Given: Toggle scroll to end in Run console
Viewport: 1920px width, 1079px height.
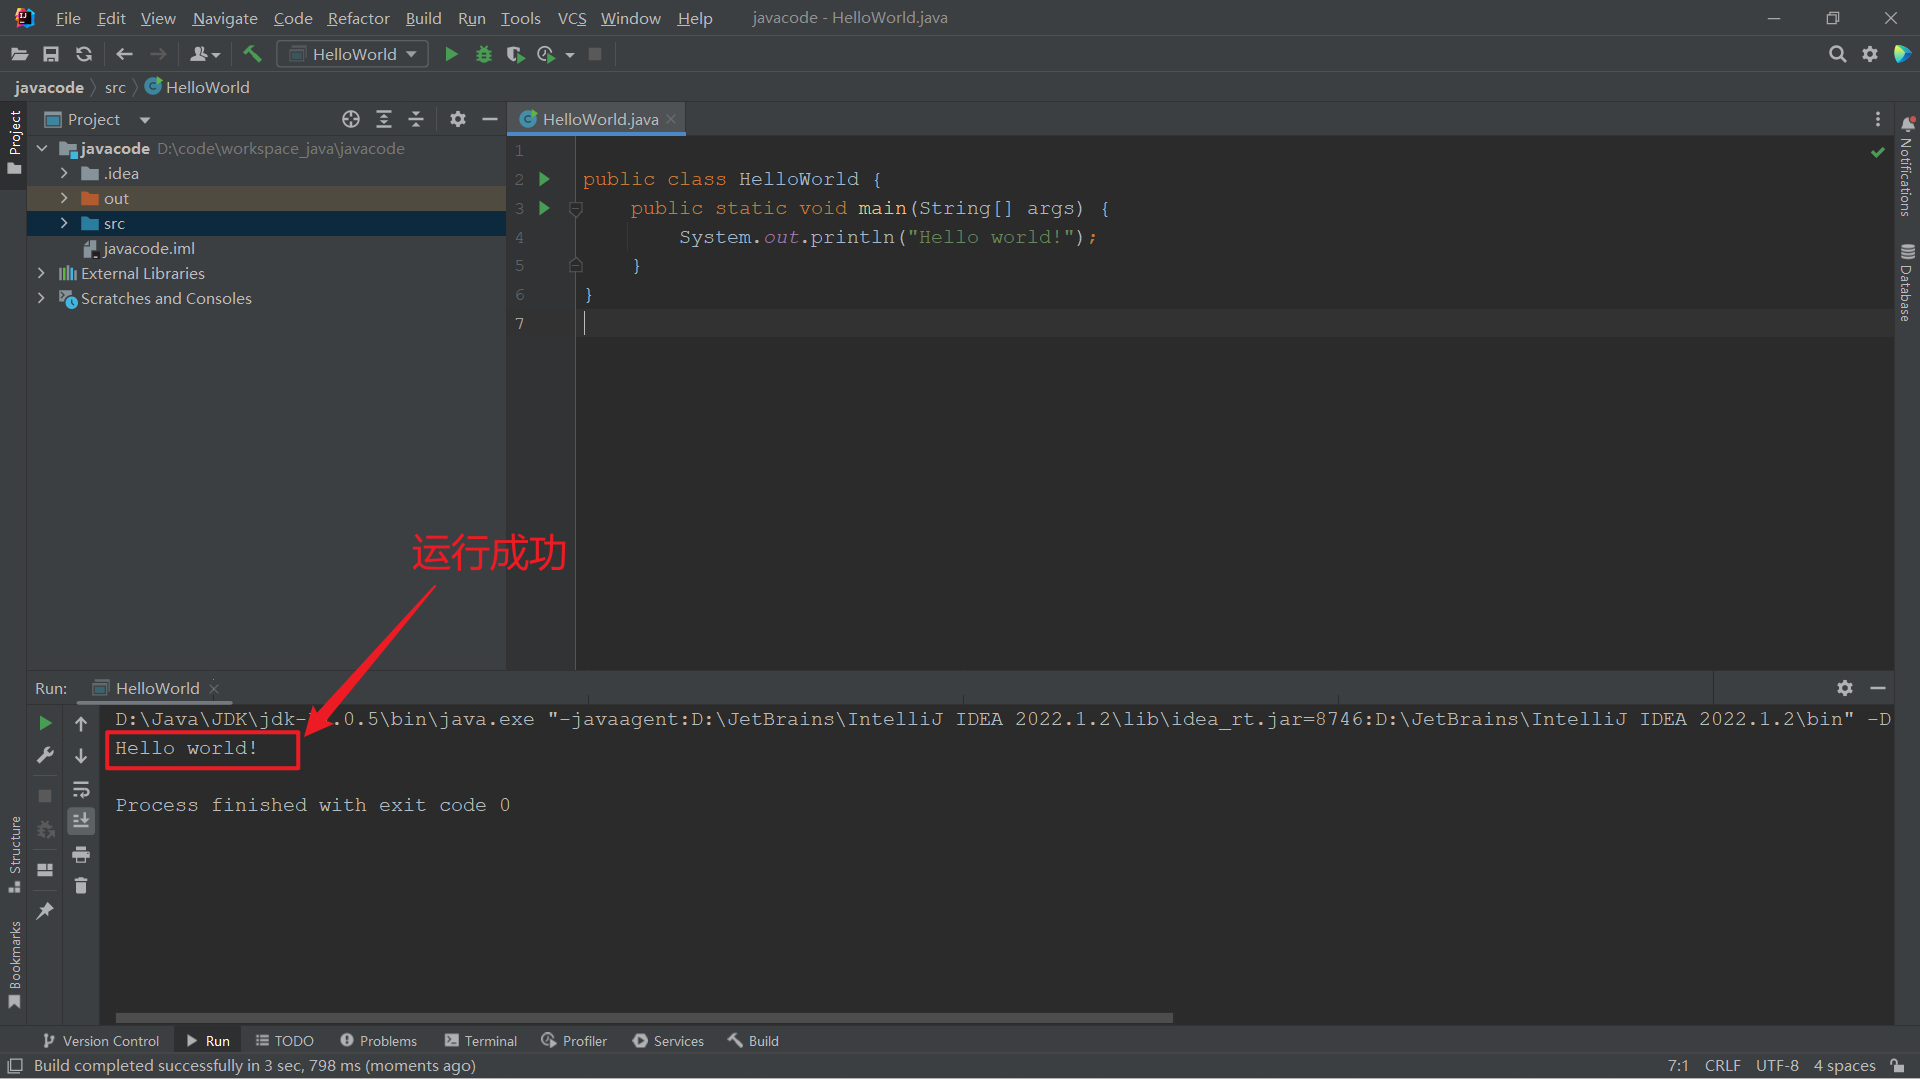Looking at the screenshot, I should (x=81, y=821).
